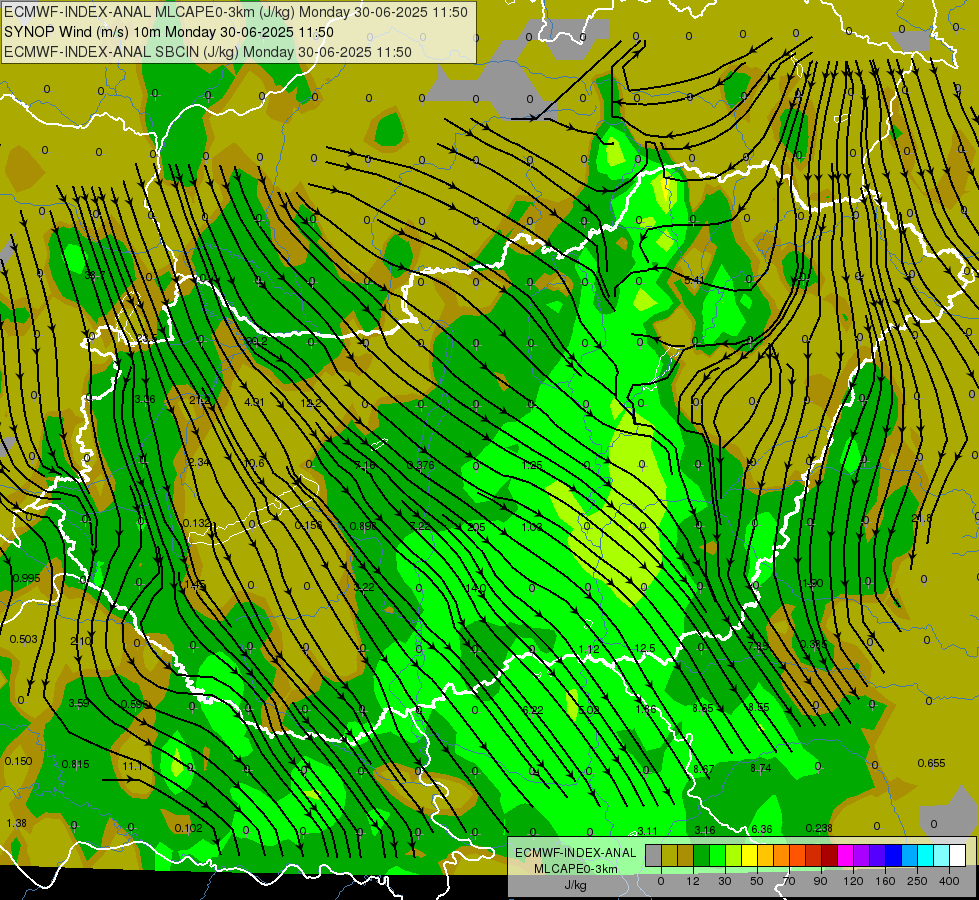
Task: Click the map value '3.22'
Action: click(x=364, y=588)
